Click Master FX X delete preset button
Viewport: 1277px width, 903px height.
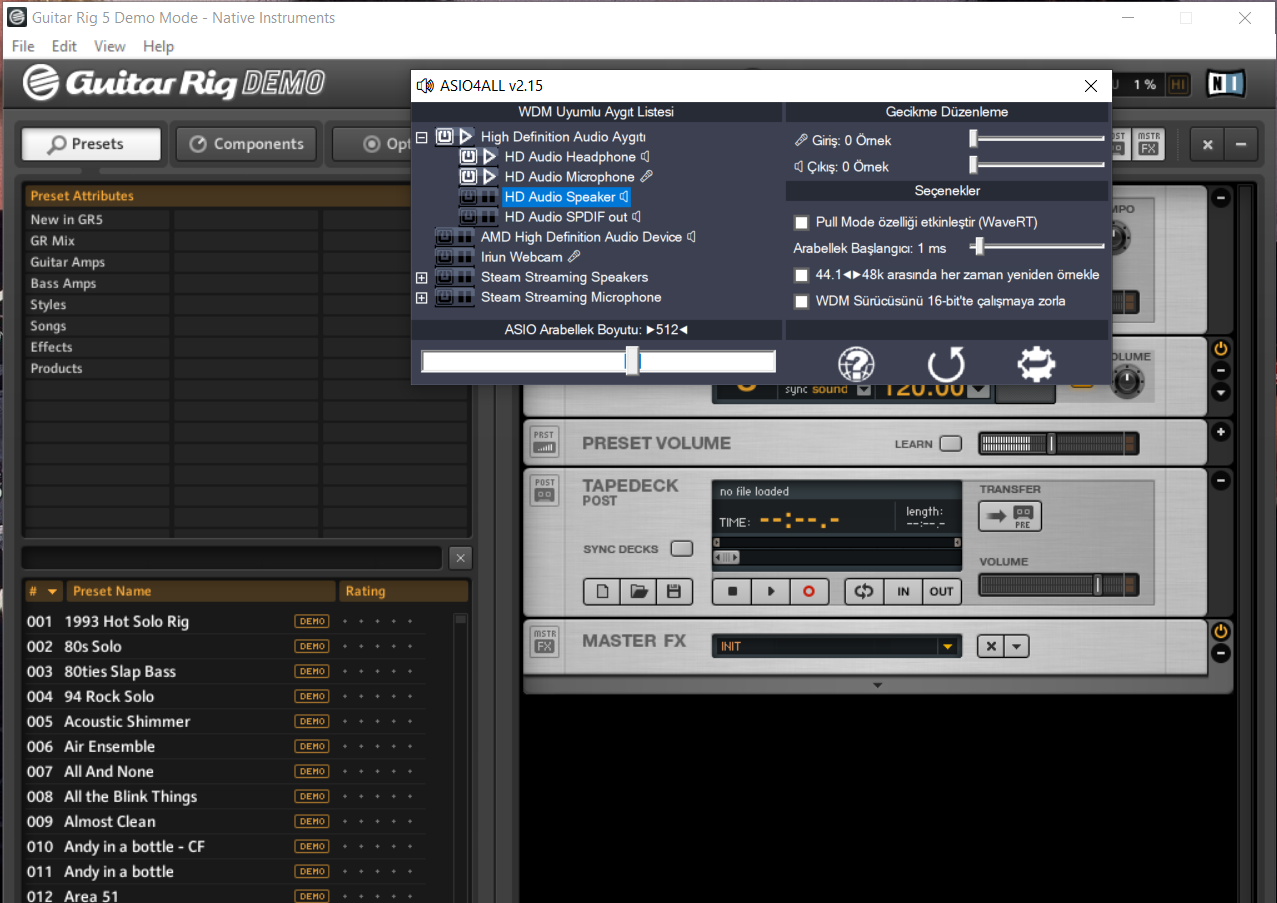point(990,646)
